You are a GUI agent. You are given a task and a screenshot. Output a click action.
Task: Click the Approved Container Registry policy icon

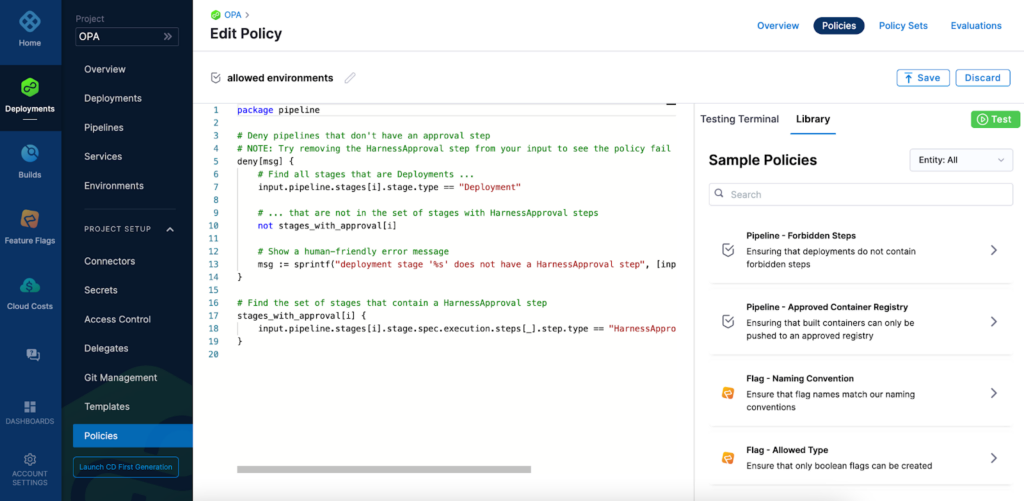[728, 321]
